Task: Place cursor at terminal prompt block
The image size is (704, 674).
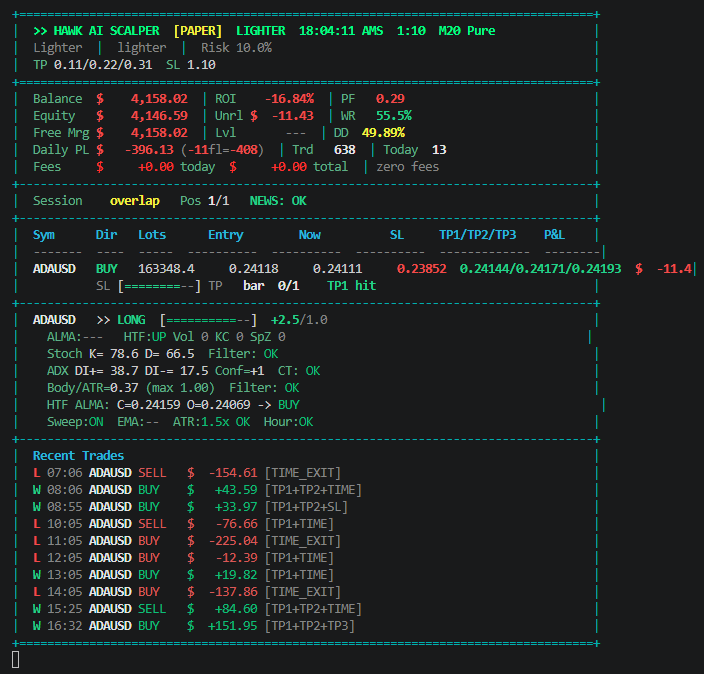Action: click(x=15, y=660)
